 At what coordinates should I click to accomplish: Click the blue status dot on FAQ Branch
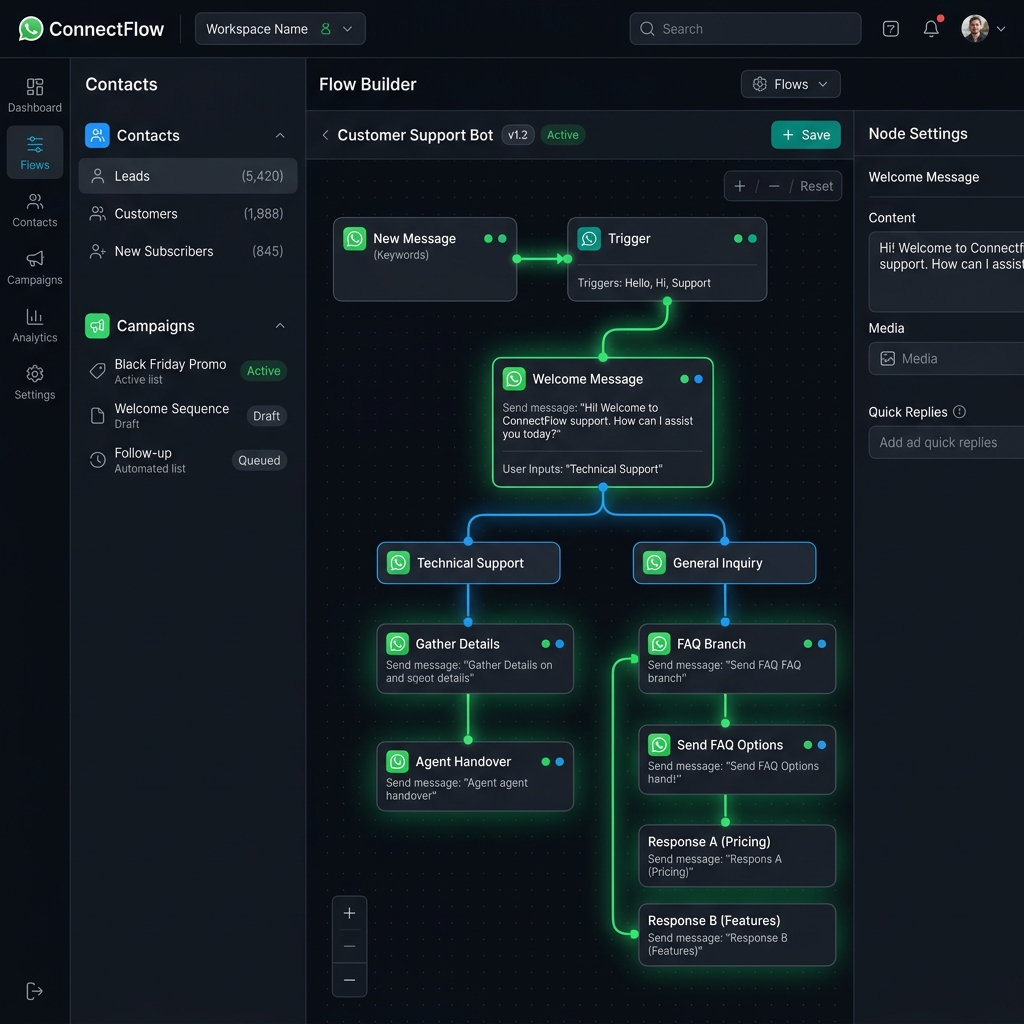click(822, 644)
